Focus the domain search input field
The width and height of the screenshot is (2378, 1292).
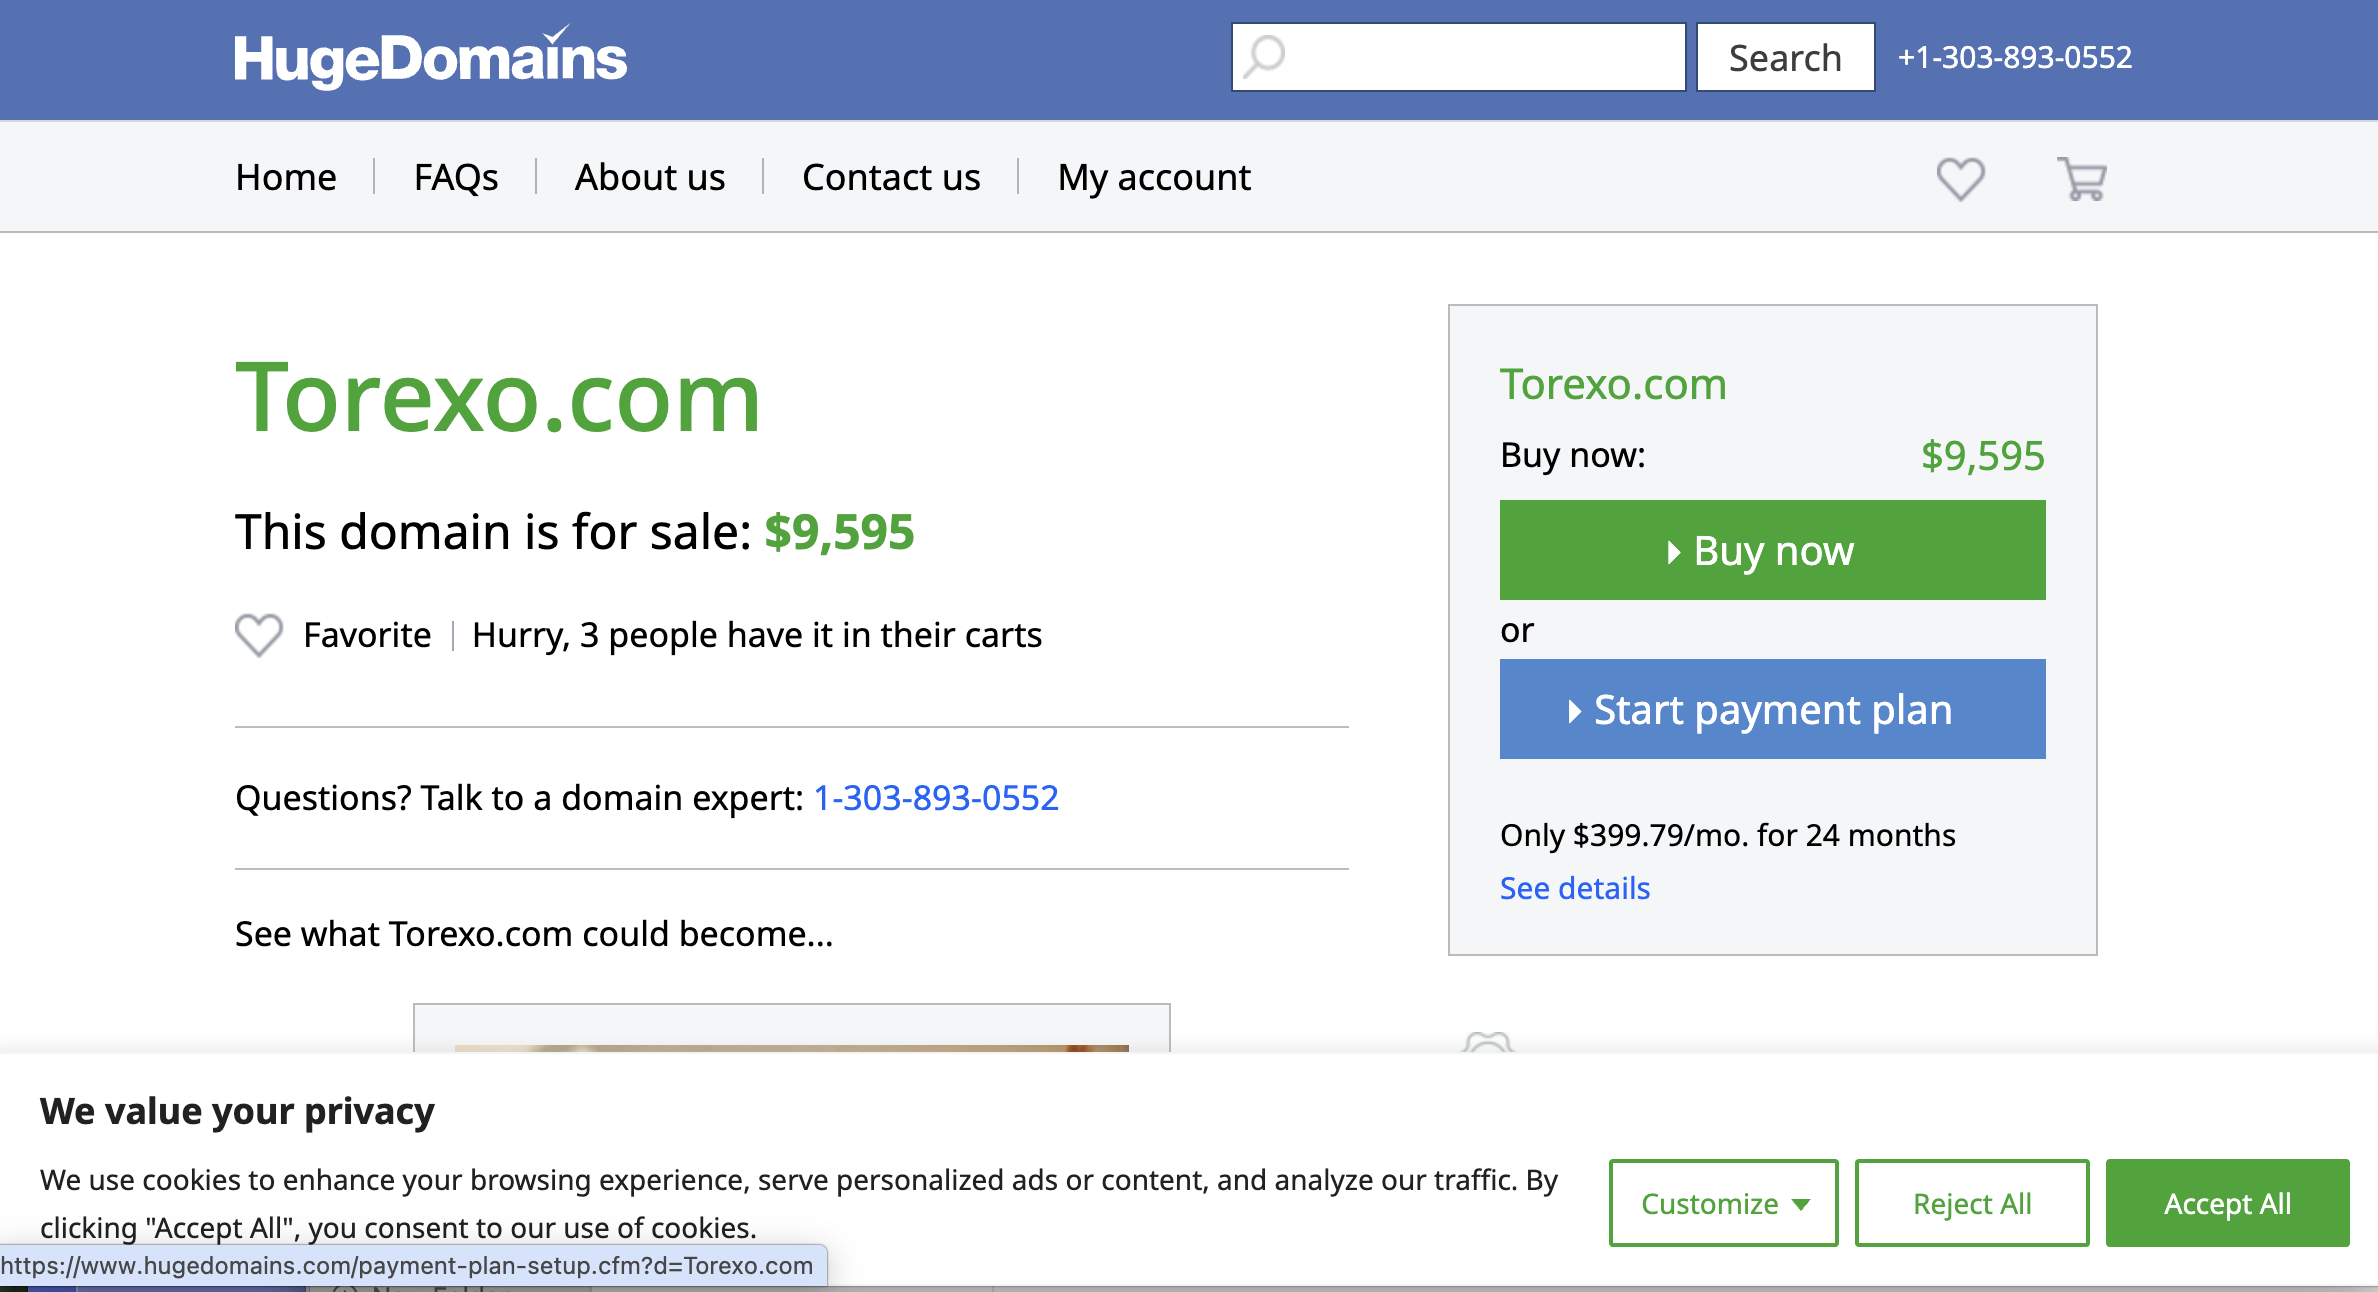[1480, 57]
